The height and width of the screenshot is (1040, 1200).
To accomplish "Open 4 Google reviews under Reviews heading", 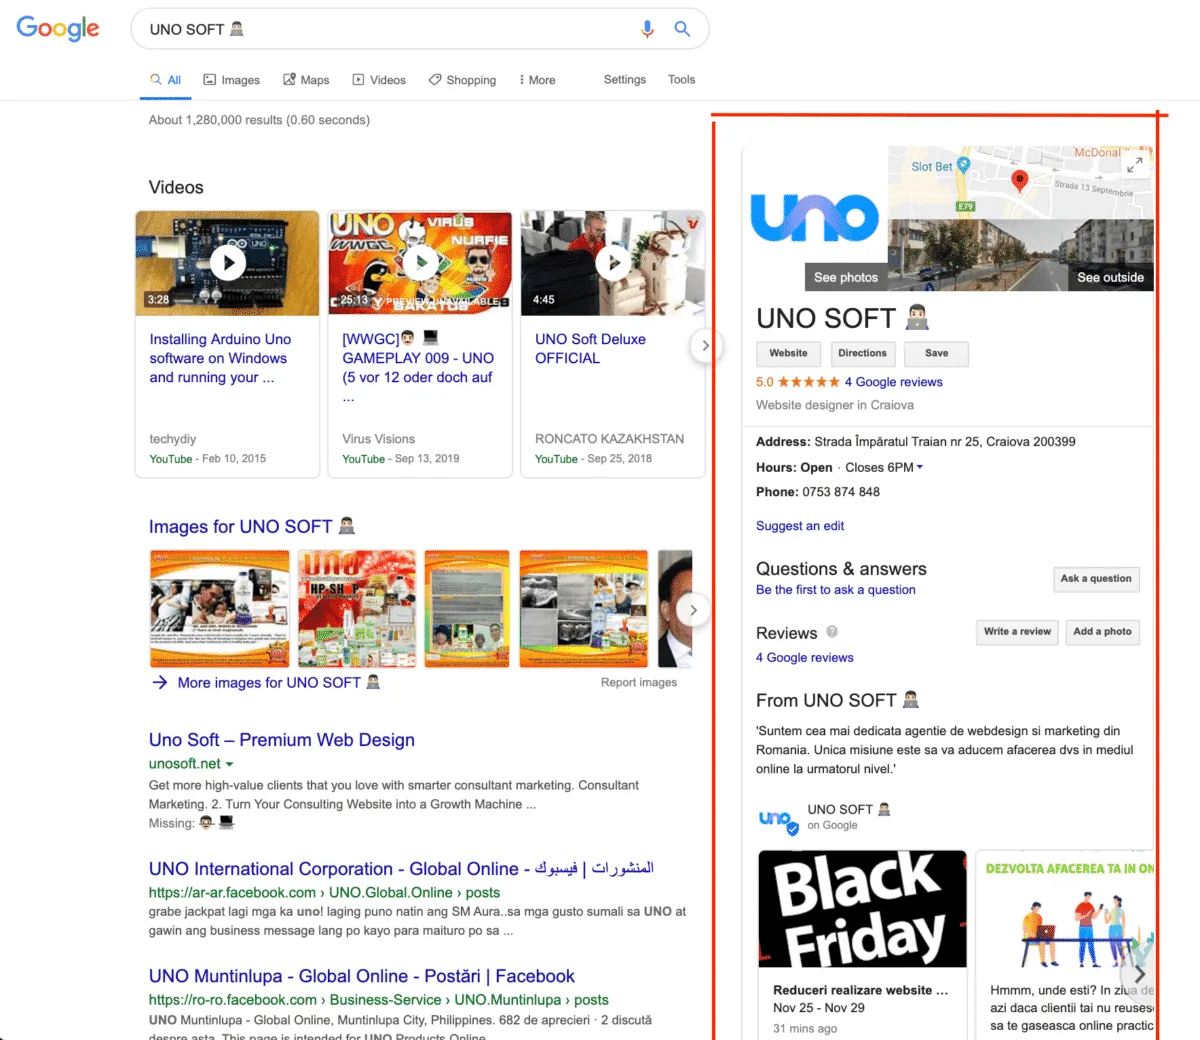I will [x=805, y=658].
